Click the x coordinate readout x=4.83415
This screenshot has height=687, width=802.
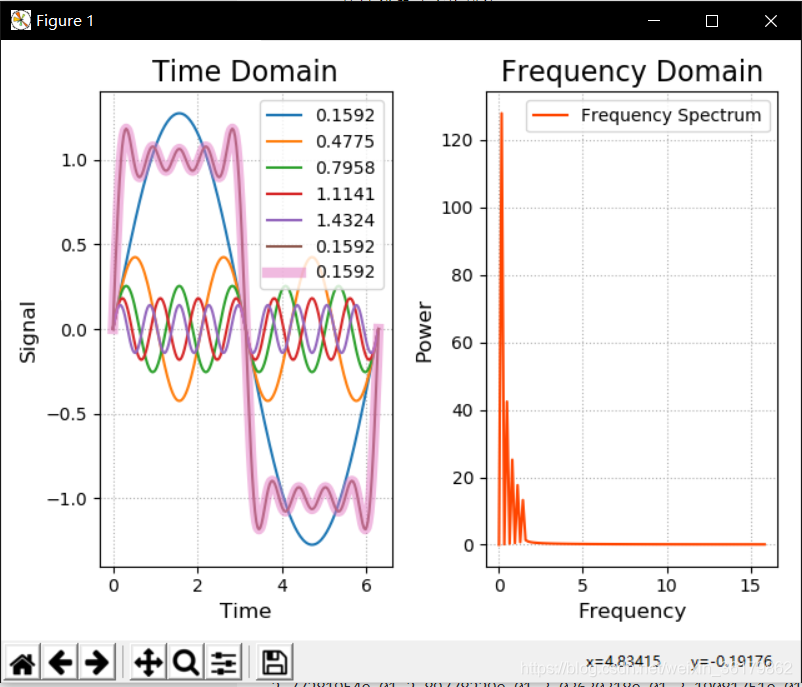[x=623, y=661]
